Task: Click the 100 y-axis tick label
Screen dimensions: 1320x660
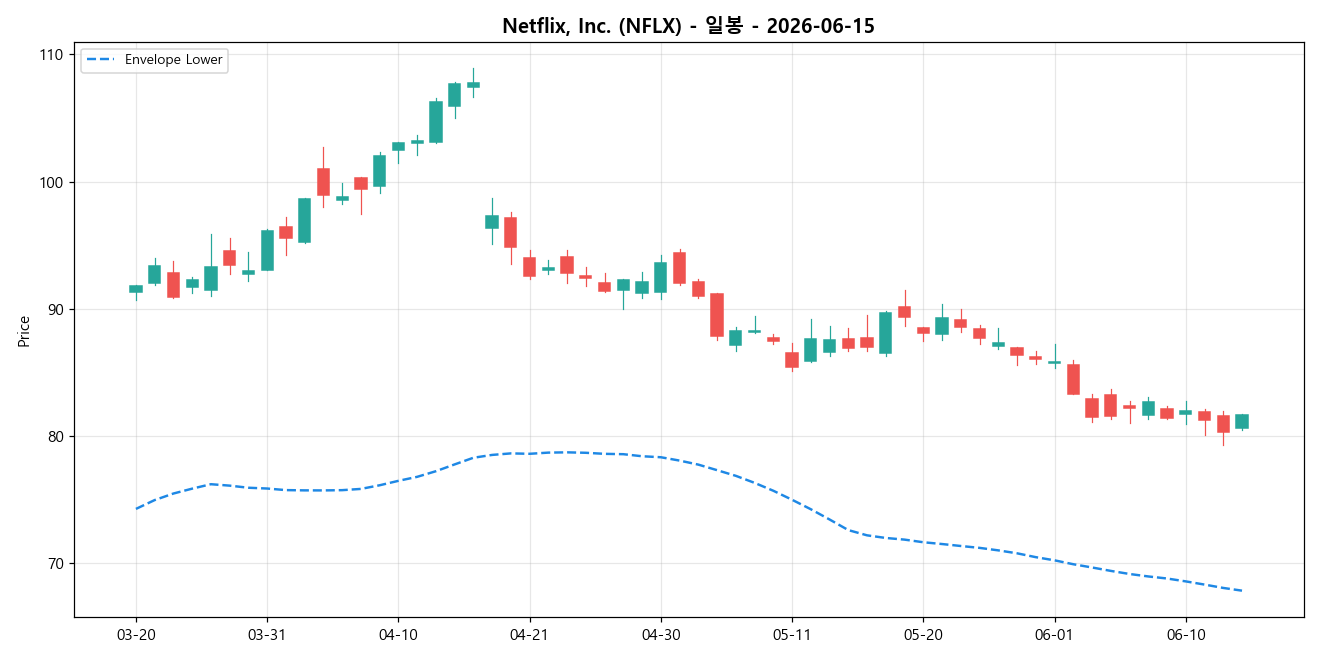Action: click(x=50, y=182)
